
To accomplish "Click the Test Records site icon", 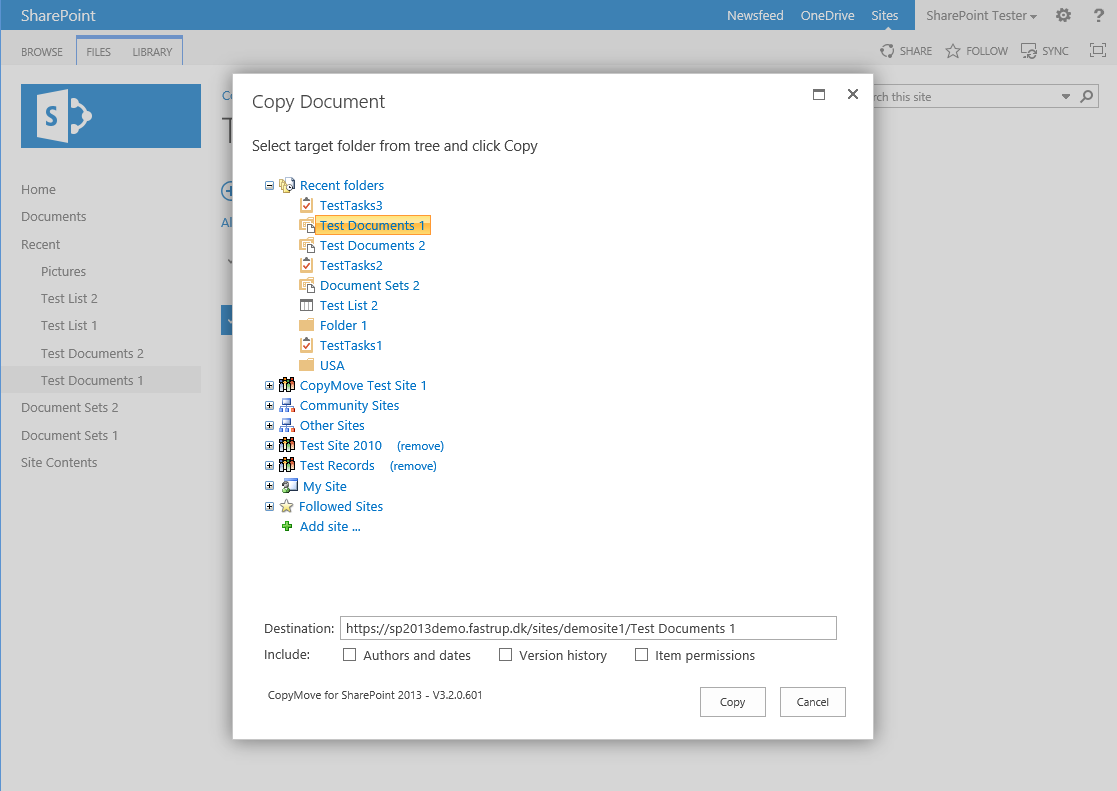I will 286,465.
